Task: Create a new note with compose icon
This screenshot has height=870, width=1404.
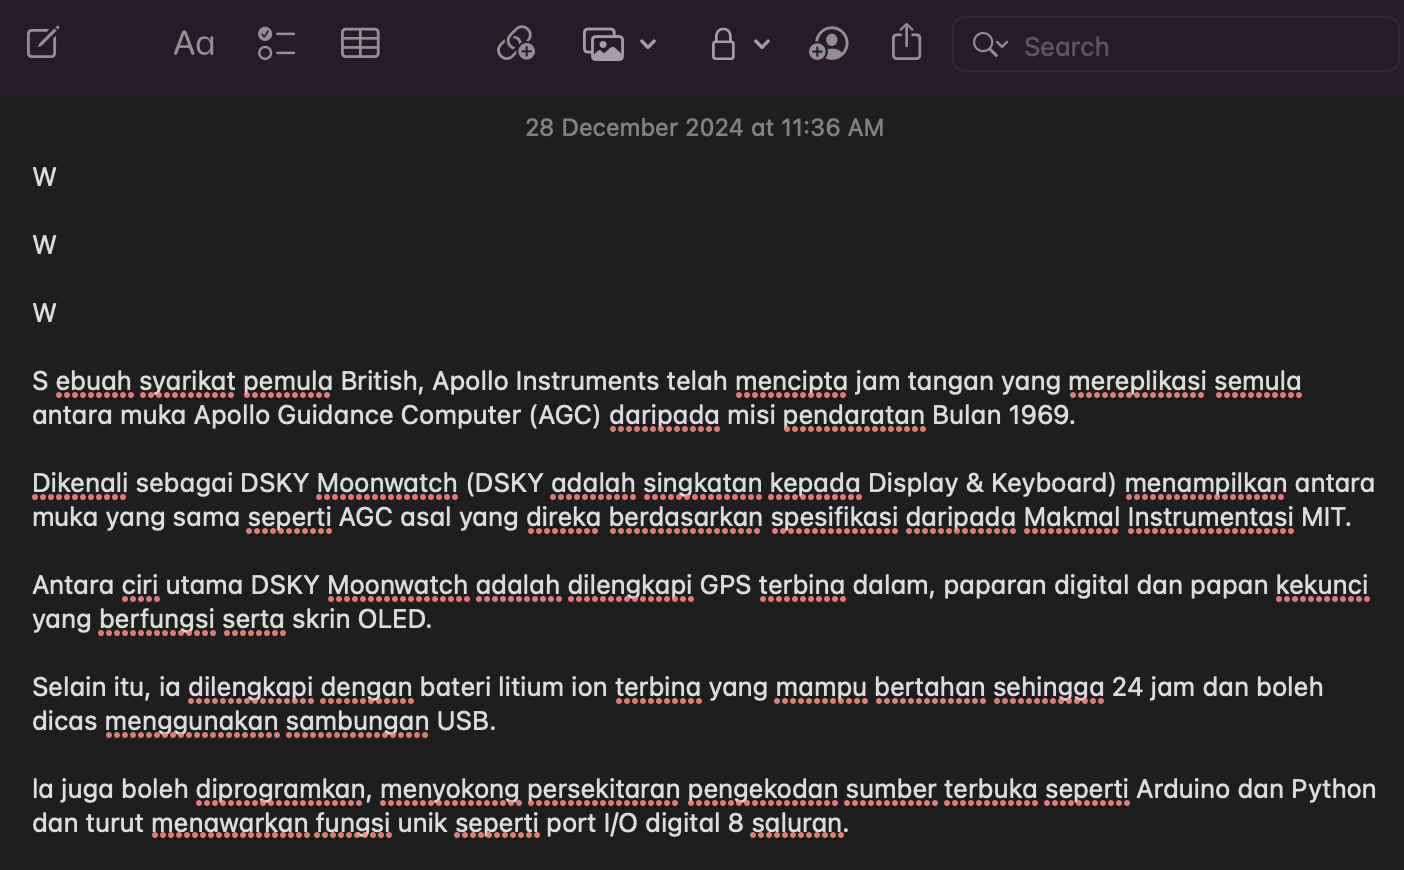Action: tap(43, 44)
